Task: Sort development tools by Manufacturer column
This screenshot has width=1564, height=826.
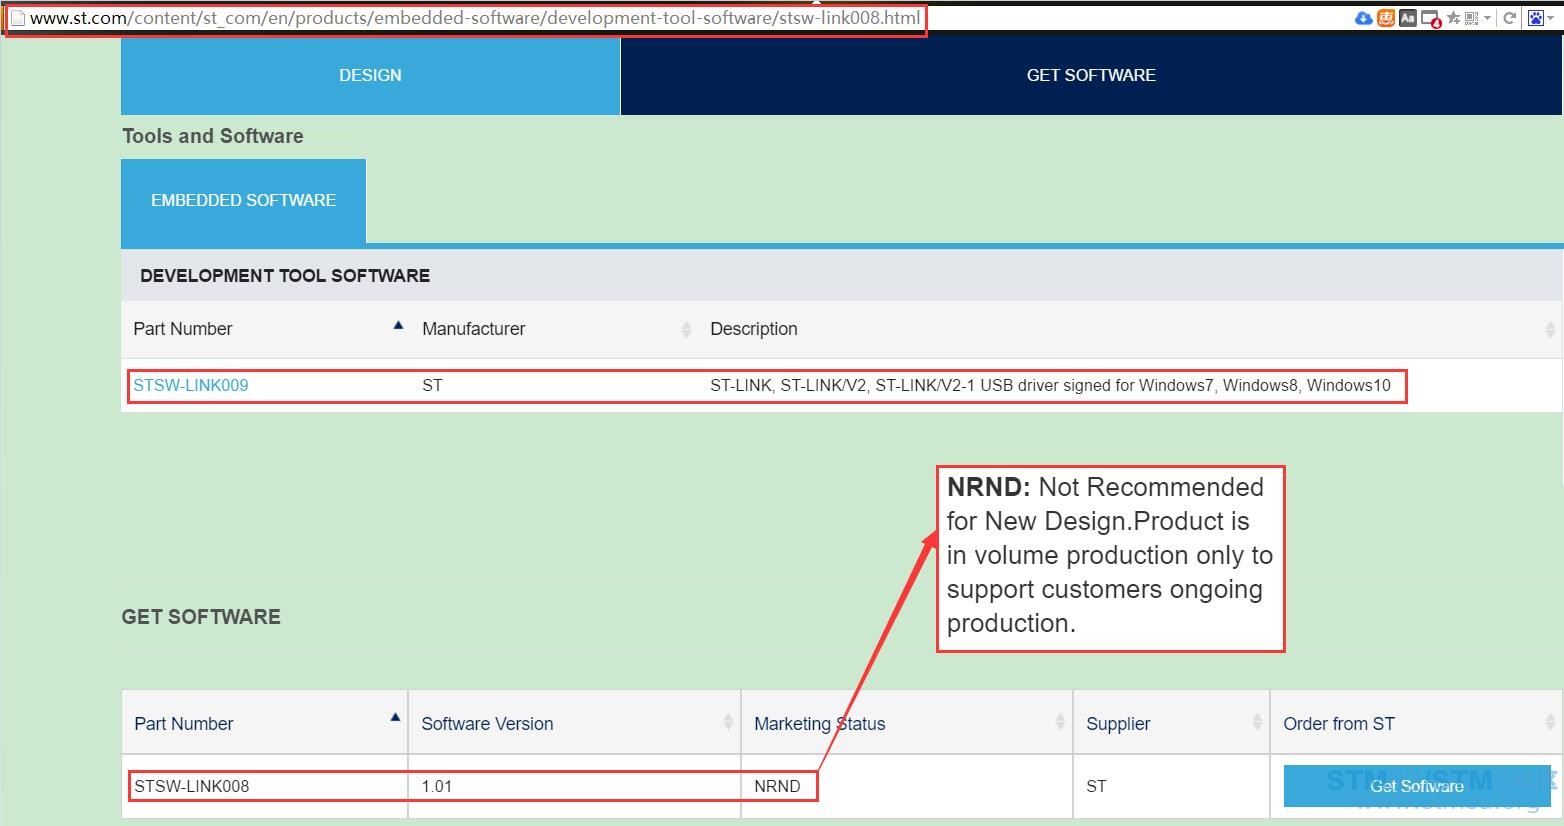Action: pyautogui.click(x=555, y=329)
